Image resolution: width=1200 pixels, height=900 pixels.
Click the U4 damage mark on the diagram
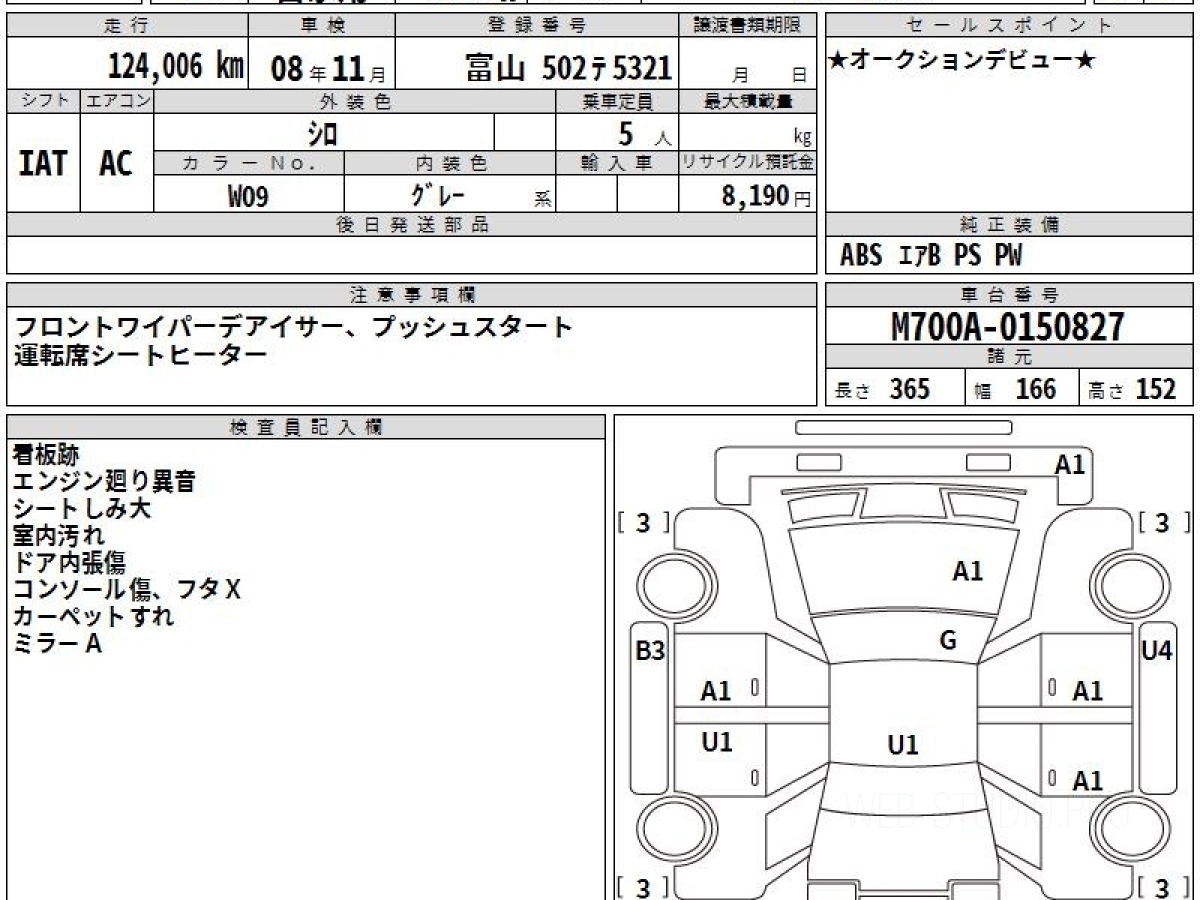click(x=1156, y=651)
